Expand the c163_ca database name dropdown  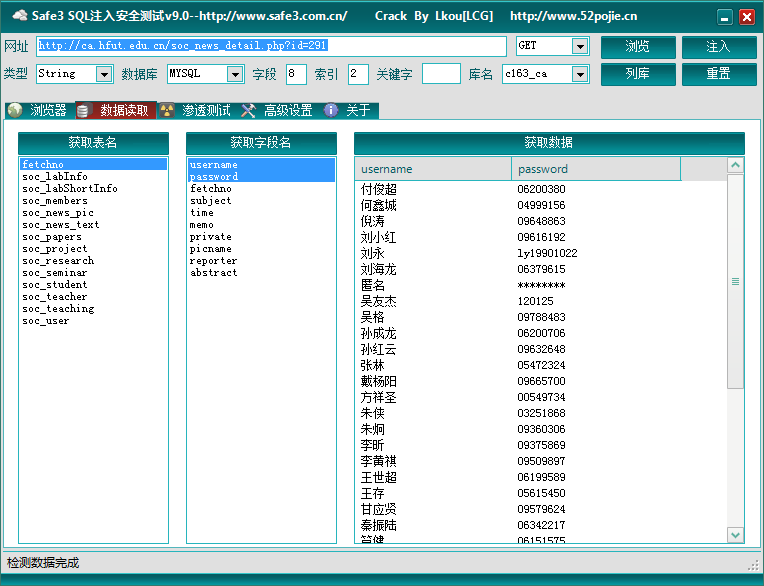click(x=579, y=74)
